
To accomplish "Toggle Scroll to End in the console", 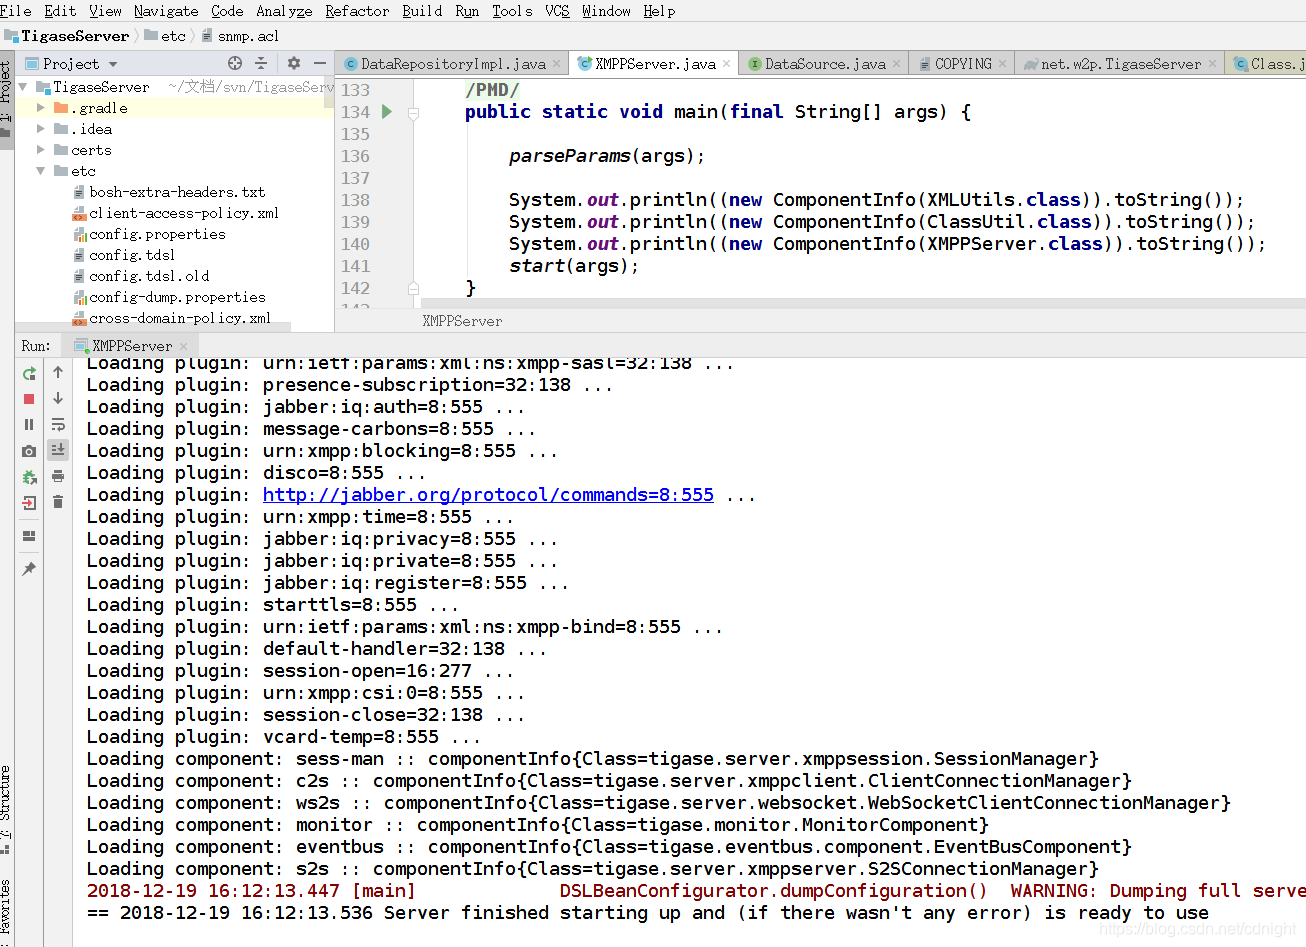I will tap(58, 450).
